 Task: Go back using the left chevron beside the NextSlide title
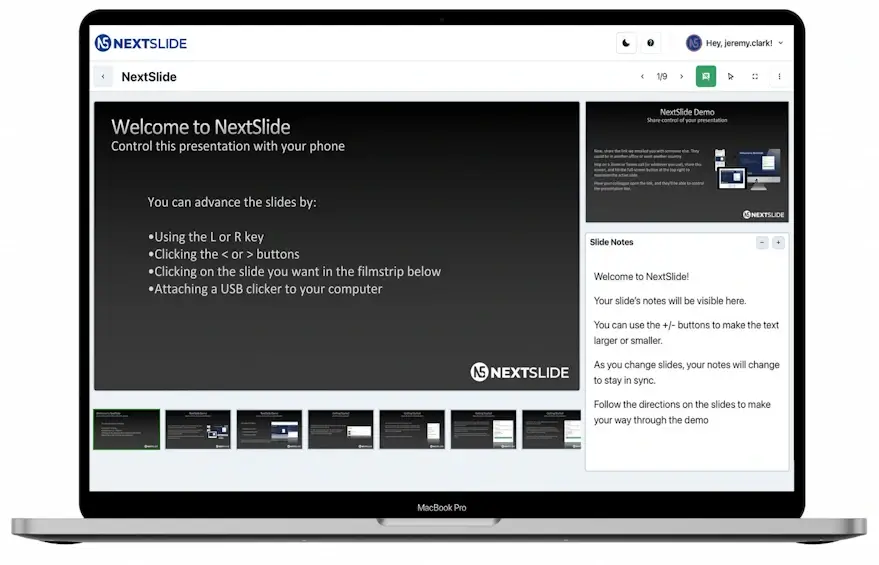tap(103, 77)
